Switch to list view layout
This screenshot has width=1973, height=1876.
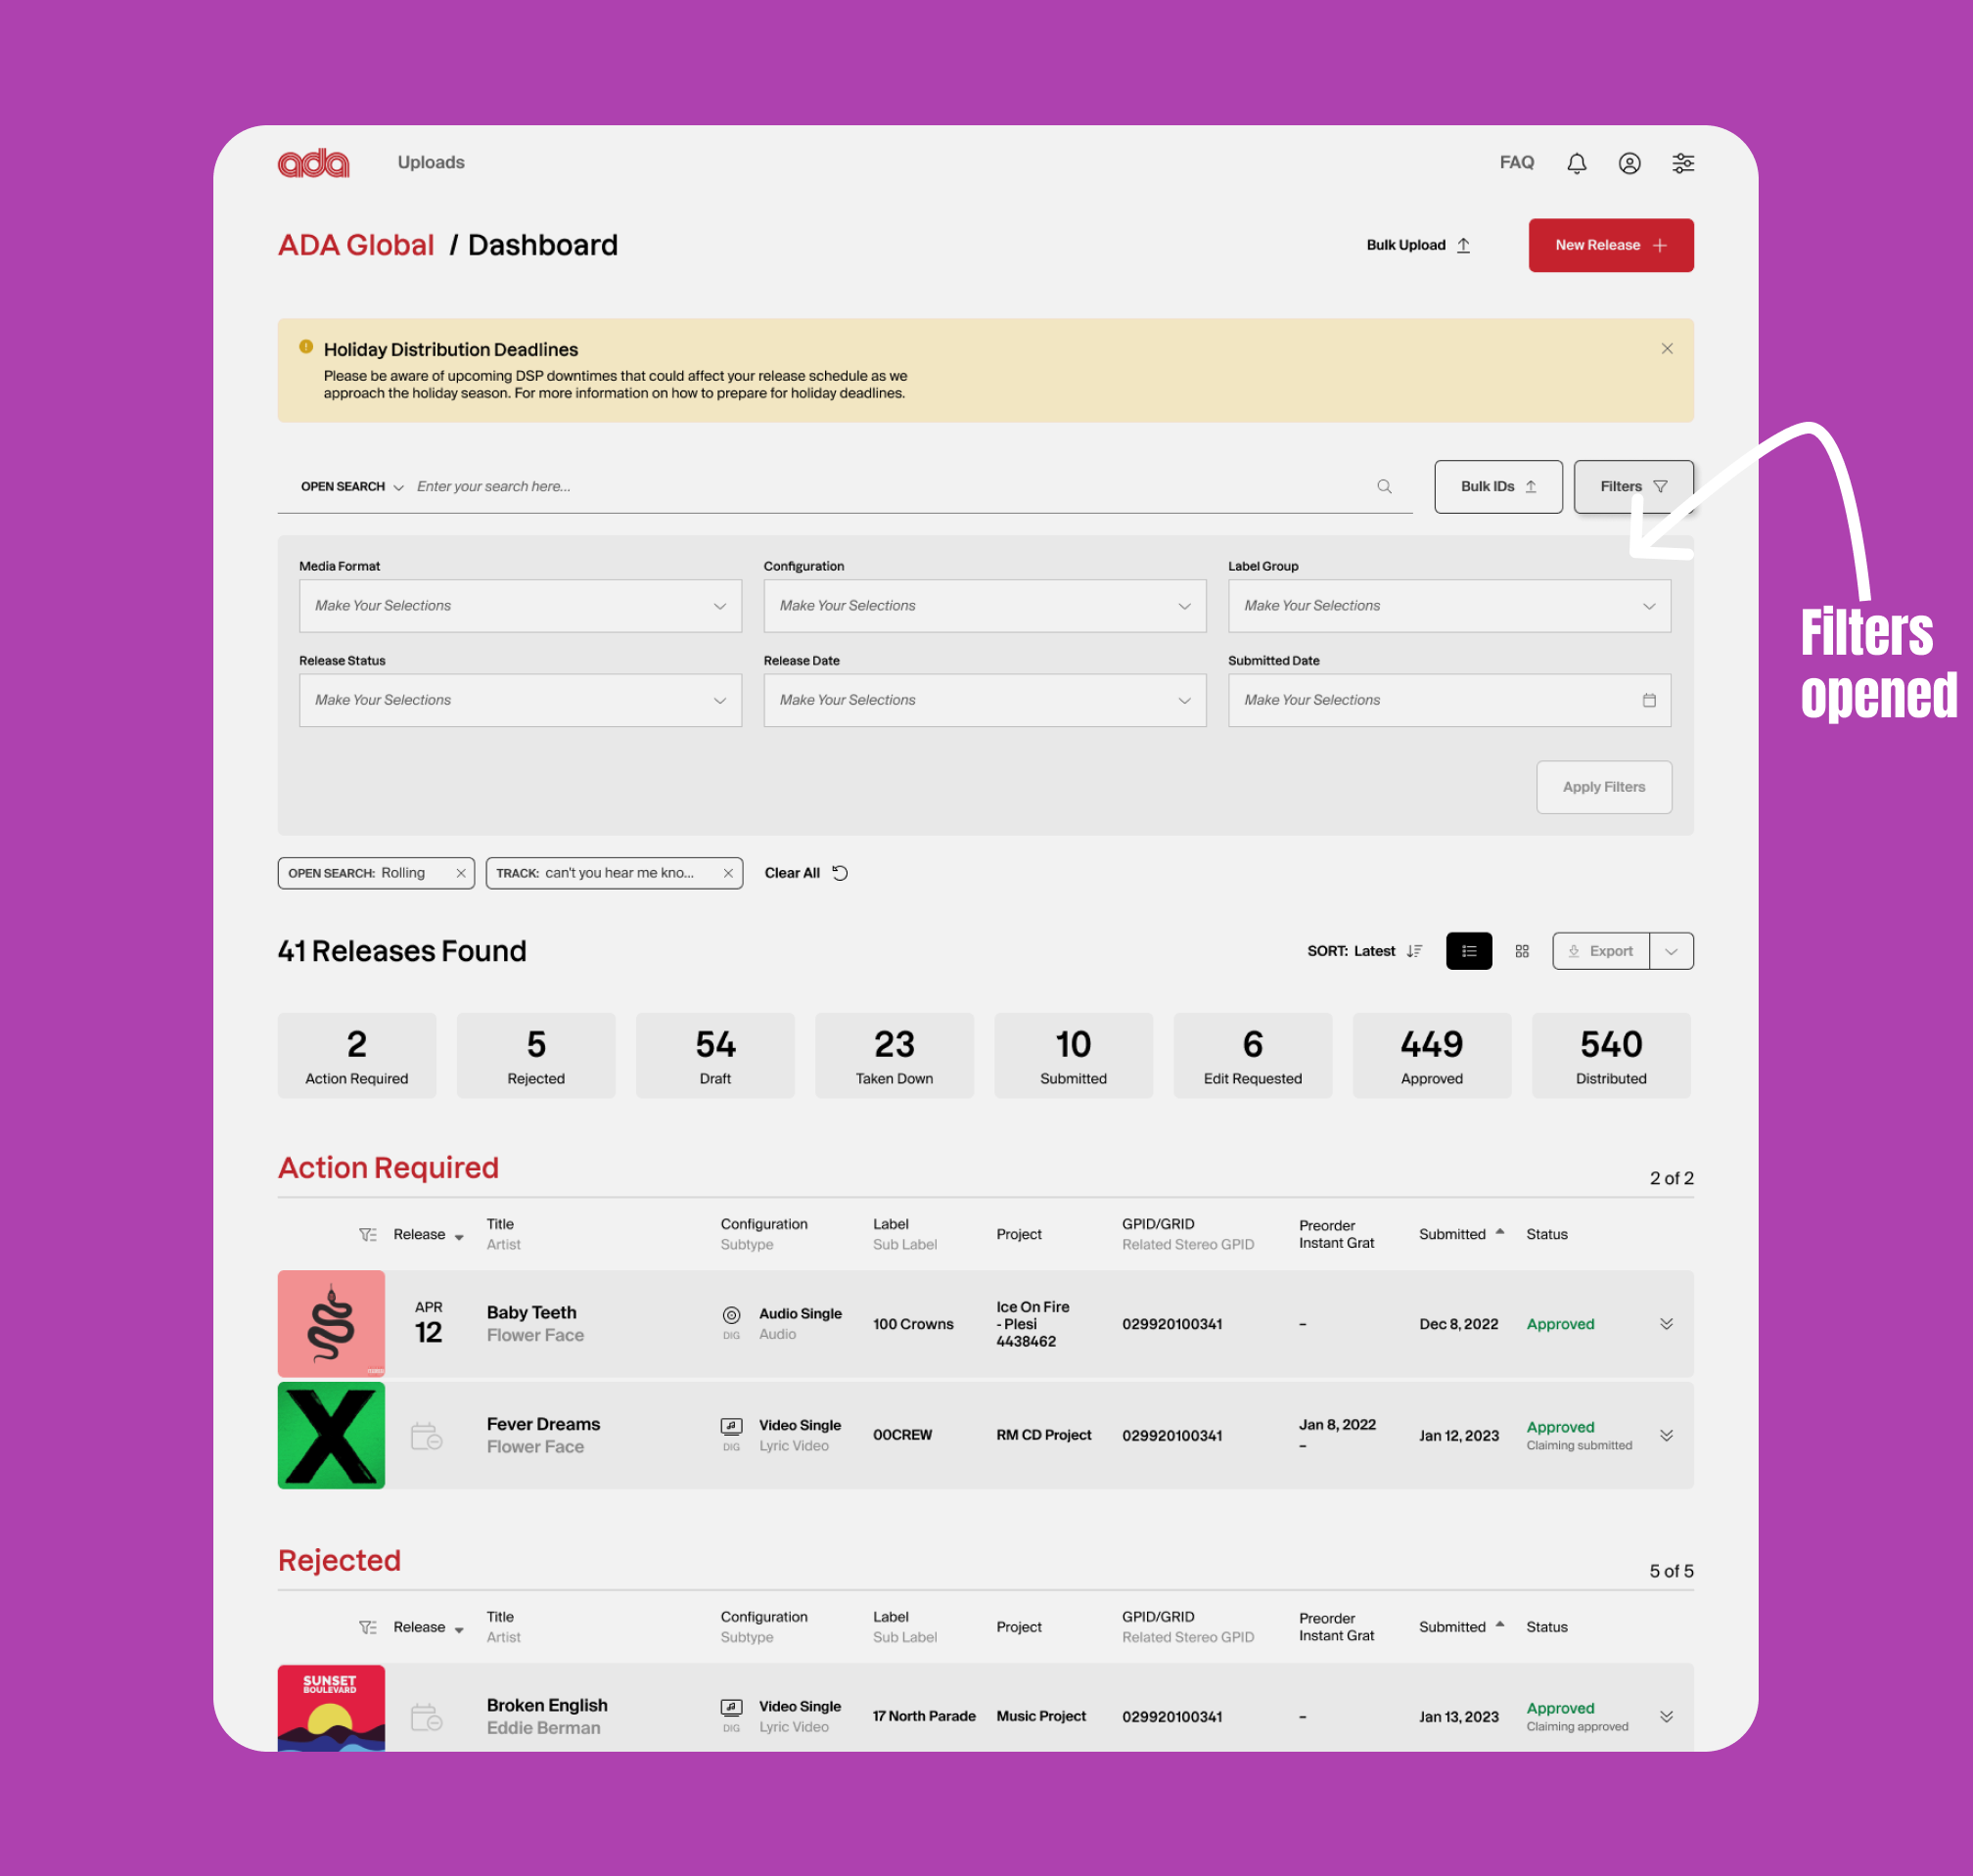pyautogui.click(x=1468, y=951)
